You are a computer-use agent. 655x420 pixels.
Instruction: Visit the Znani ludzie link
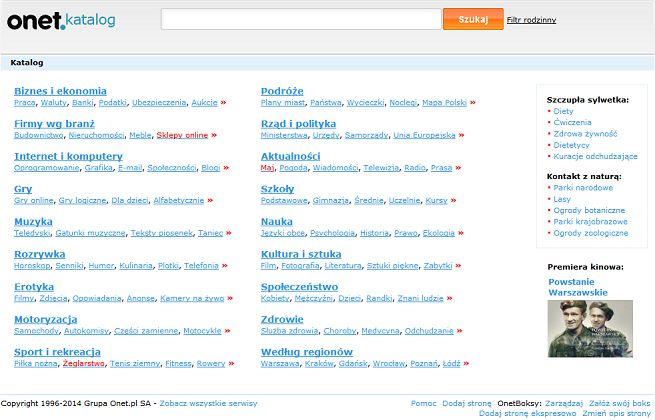click(420, 298)
